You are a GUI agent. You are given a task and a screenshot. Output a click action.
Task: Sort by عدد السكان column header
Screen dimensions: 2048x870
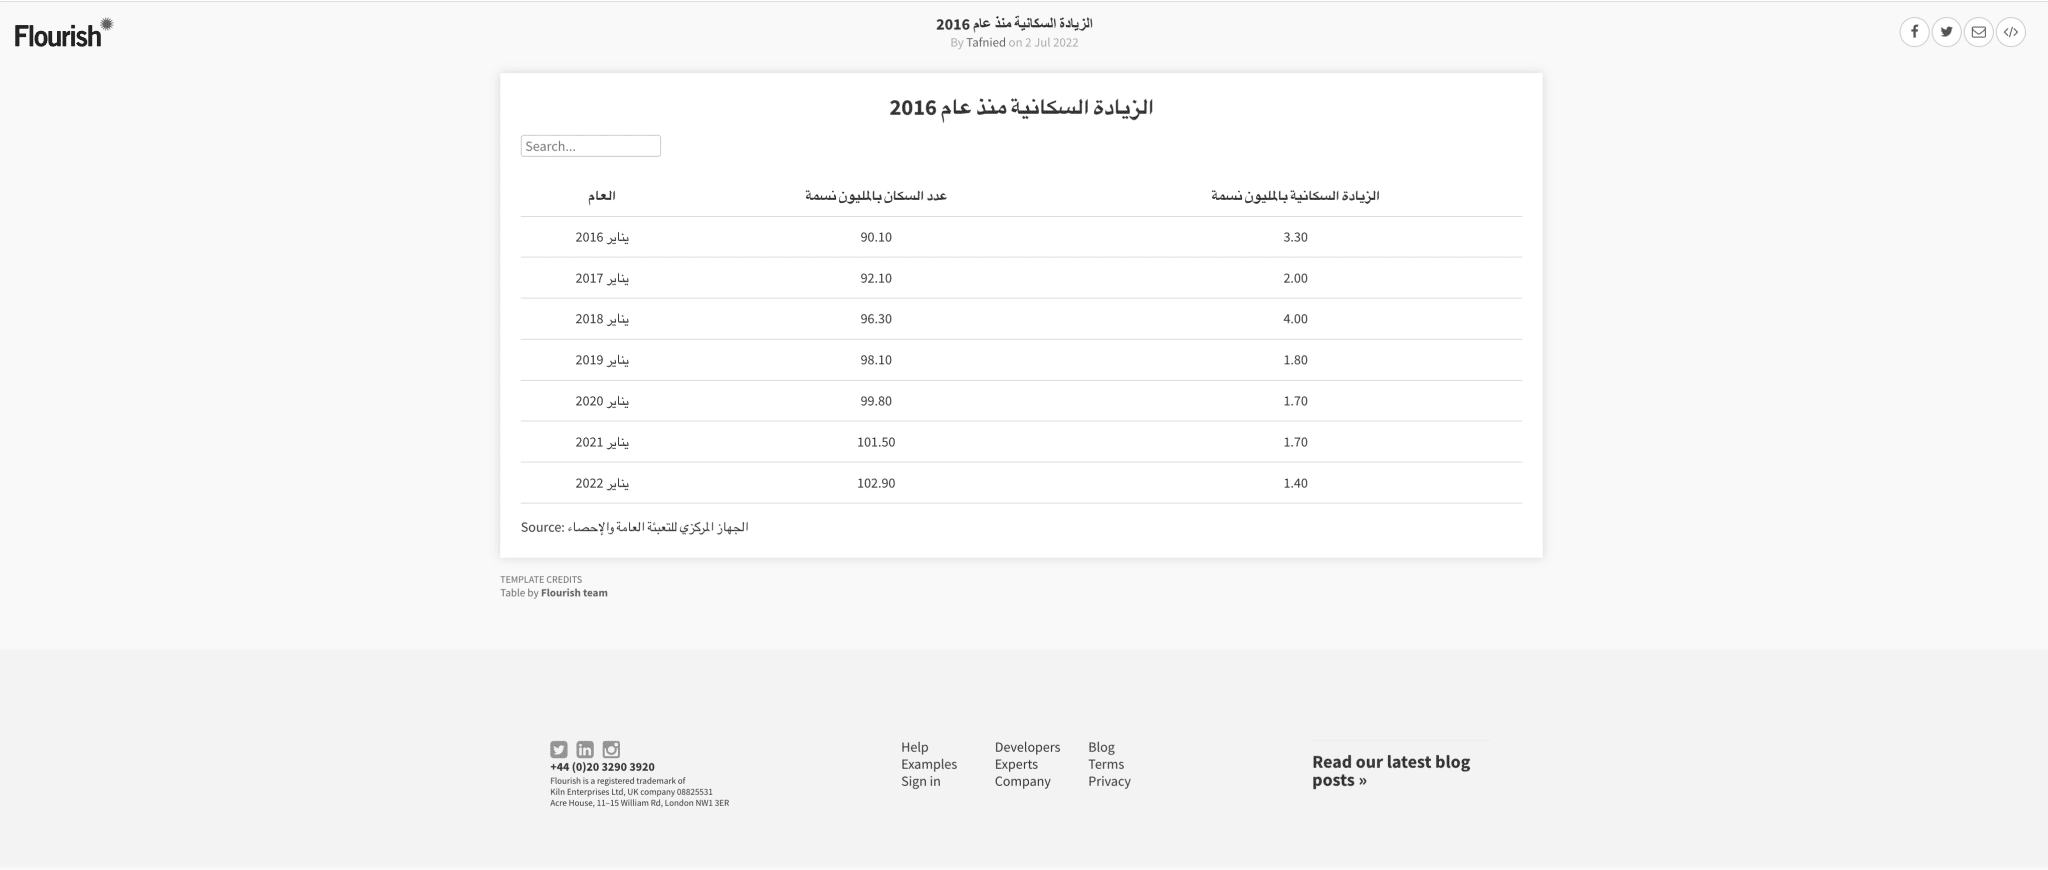click(x=875, y=196)
